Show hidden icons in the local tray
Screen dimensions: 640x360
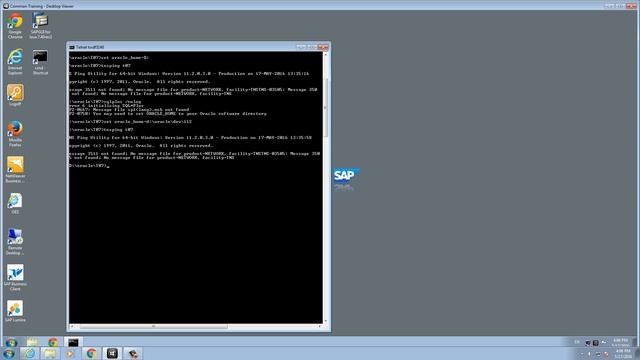click(x=581, y=354)
